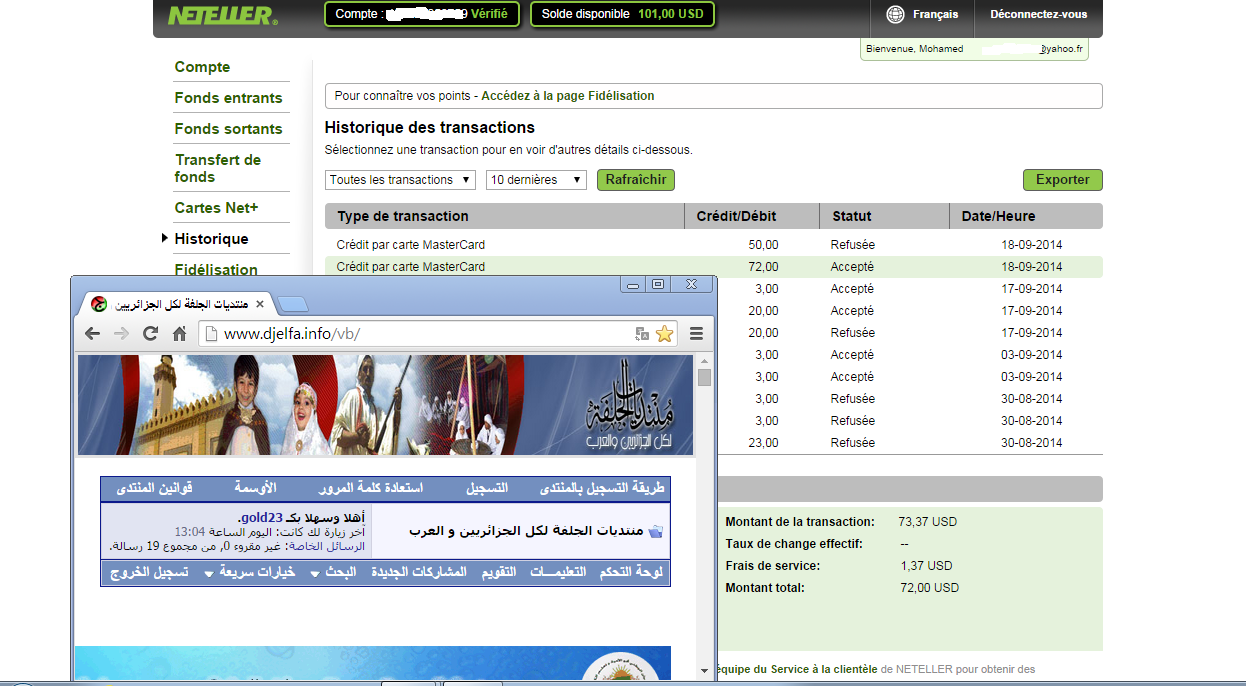Click the forum folder icon beside the title
The image size is (1246, 686).
pyautogui.click(x=656, y=531)
